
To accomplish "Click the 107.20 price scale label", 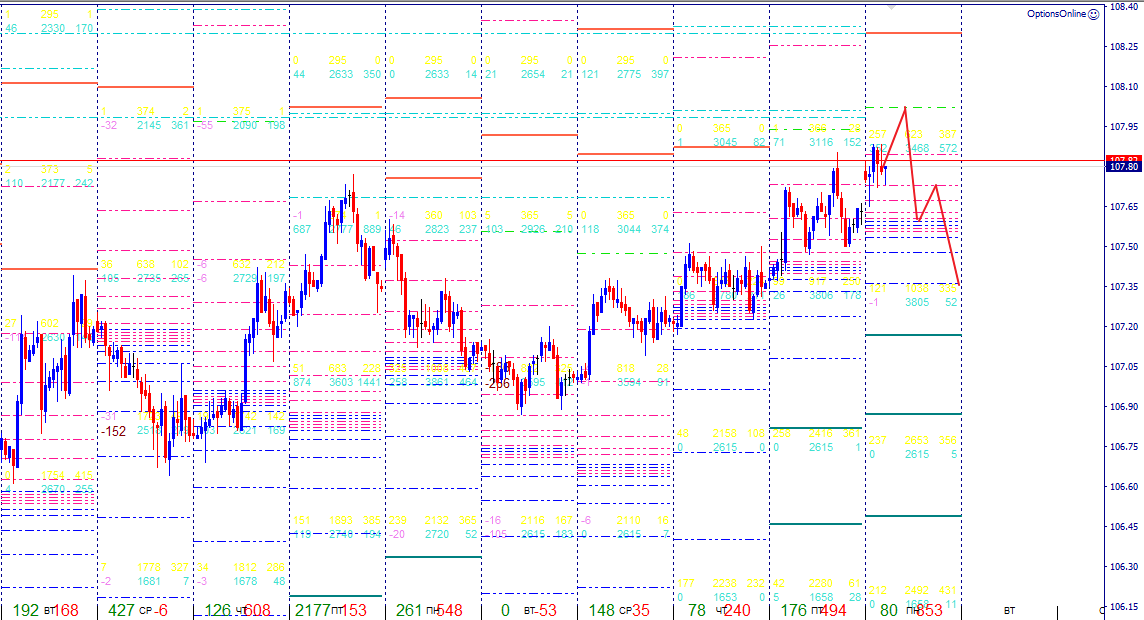I will (x=1124, y=327).
